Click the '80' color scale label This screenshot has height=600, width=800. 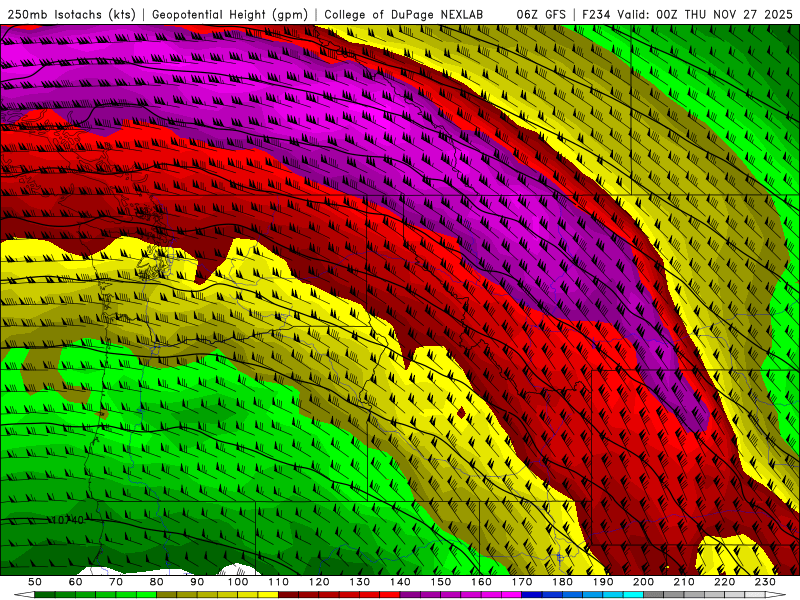(x=157, y=582)
